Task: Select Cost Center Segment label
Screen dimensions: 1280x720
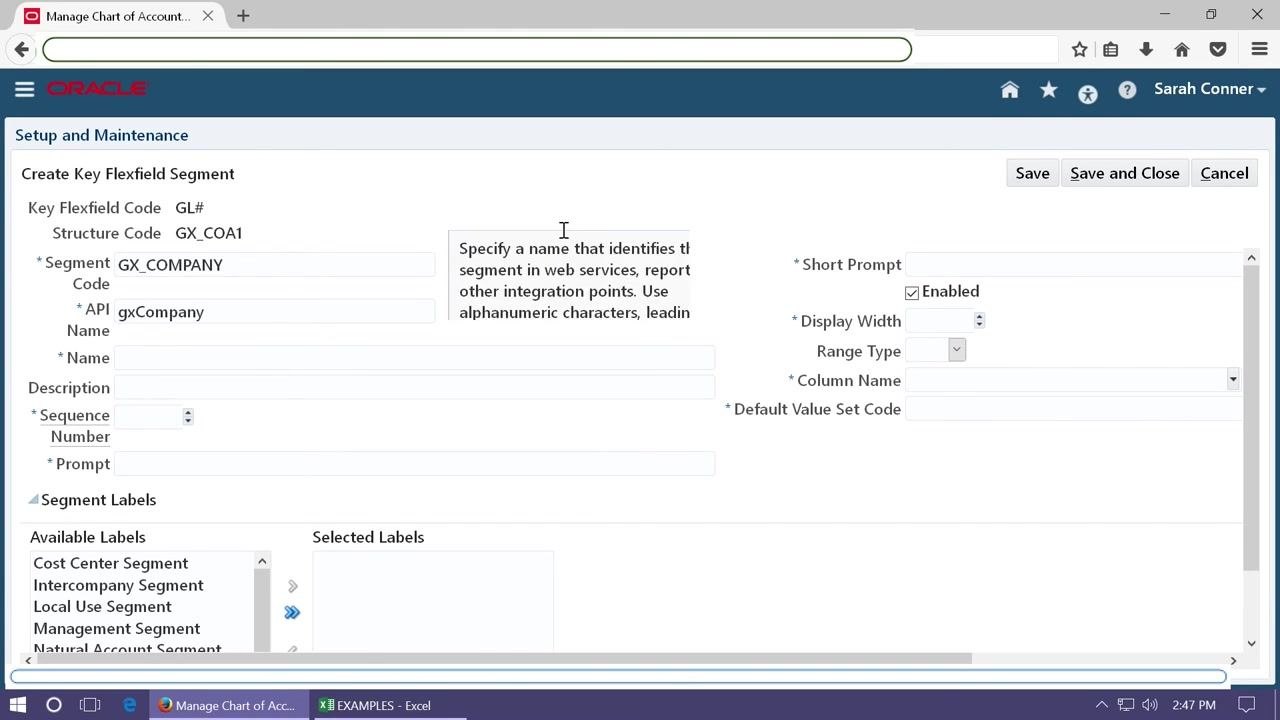Action: point(111,563)
